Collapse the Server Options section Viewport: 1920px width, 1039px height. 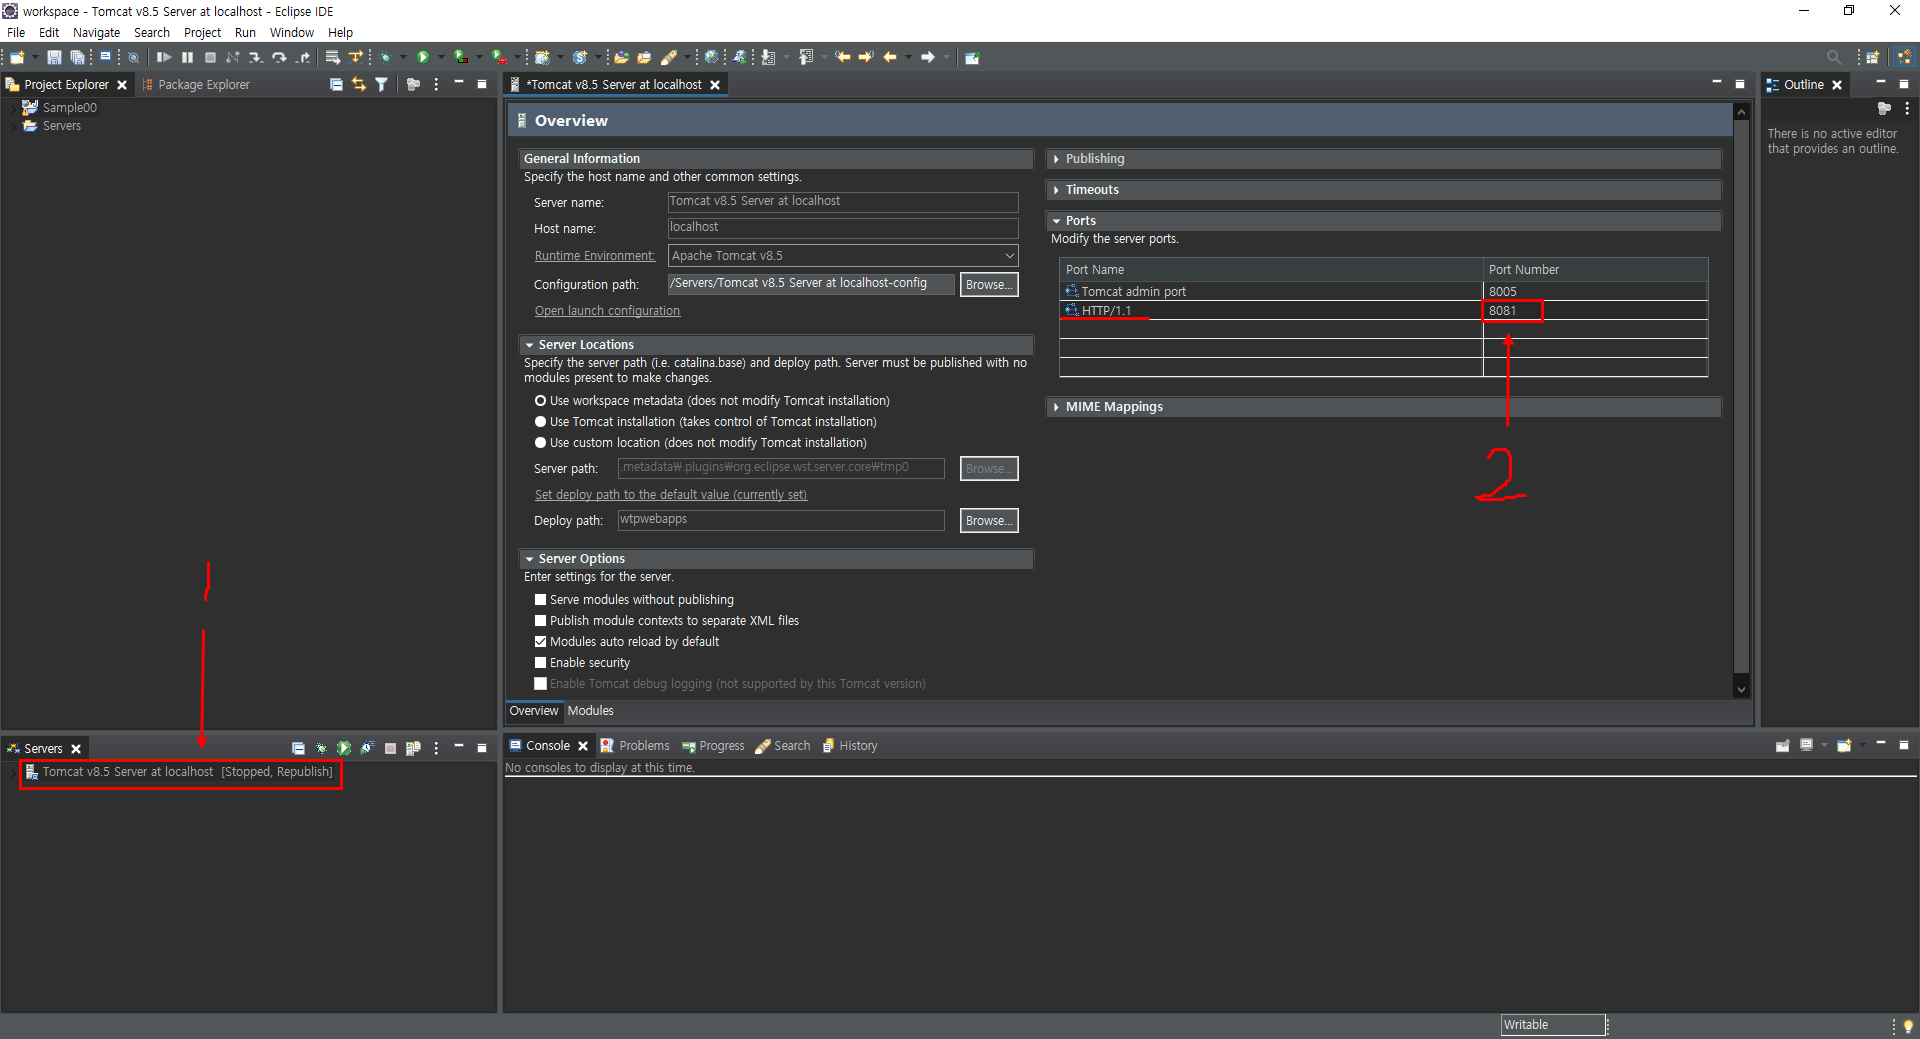click(x=529, y=559)
